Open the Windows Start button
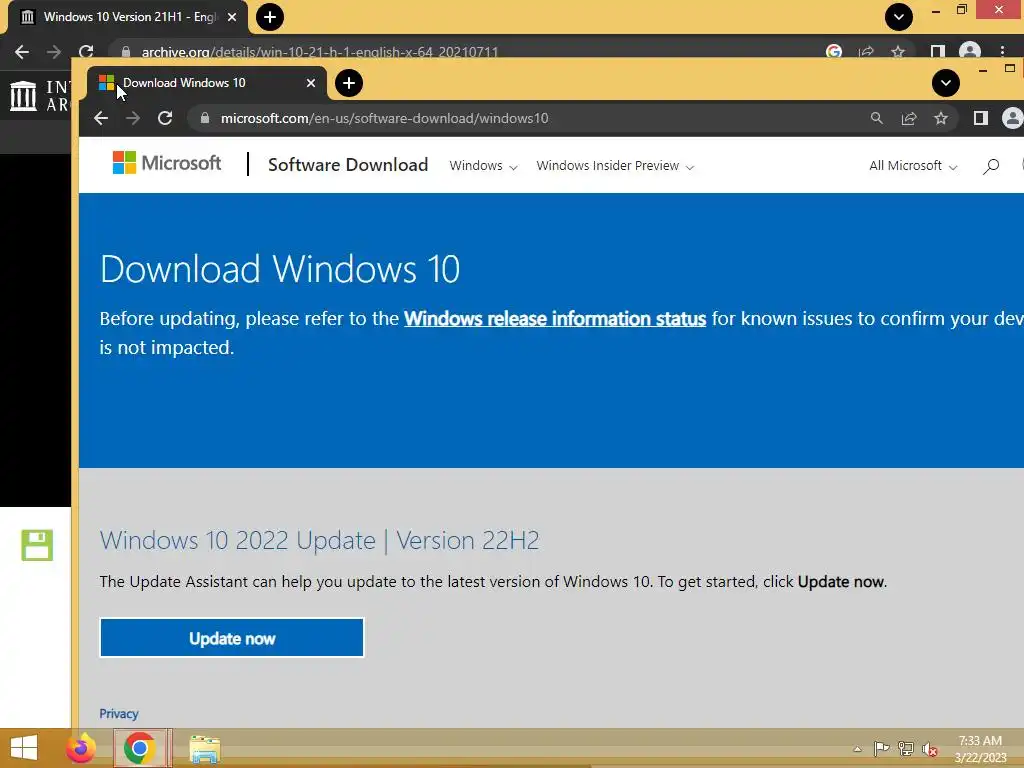The image size is (1024, 768). click(x=24, y=748)
